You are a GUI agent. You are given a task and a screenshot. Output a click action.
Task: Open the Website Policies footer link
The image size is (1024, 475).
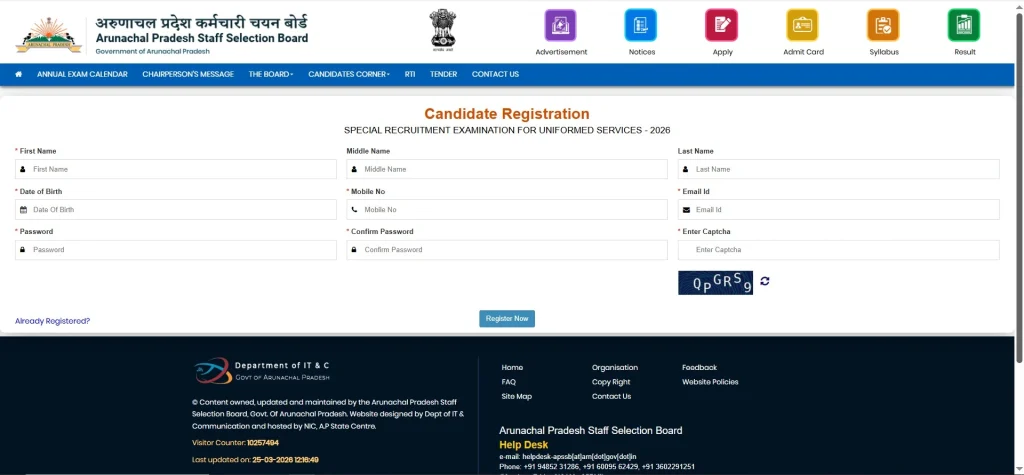[x=710, y=382]
